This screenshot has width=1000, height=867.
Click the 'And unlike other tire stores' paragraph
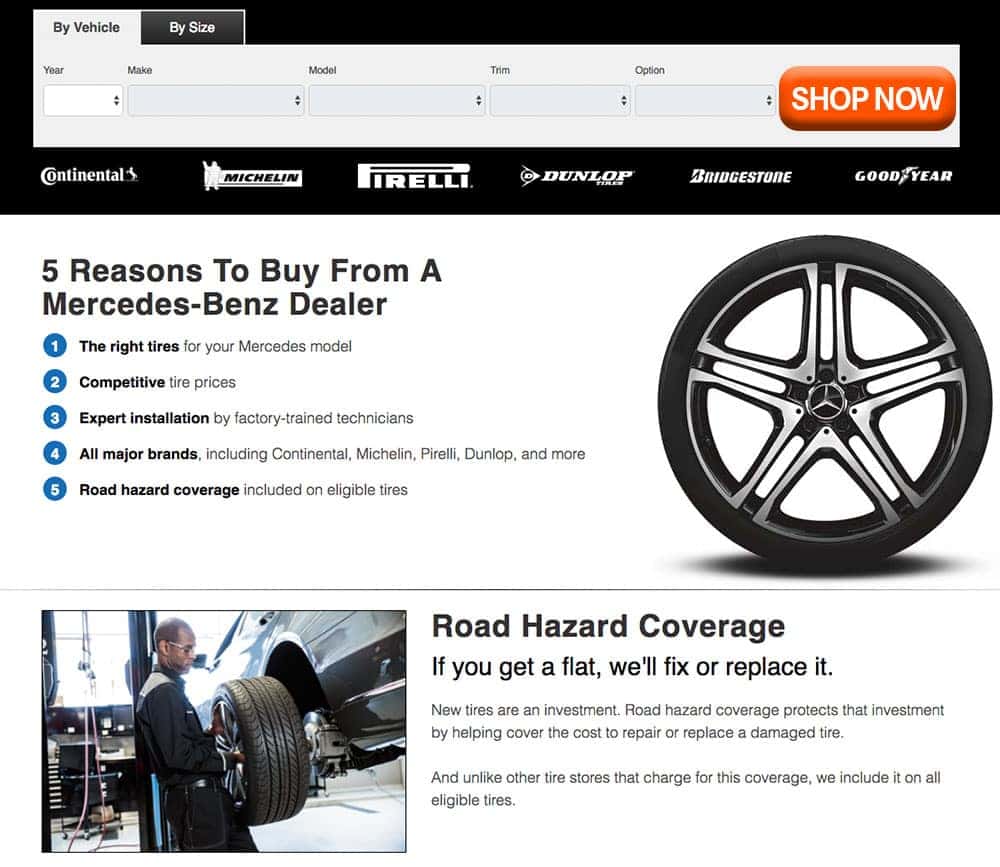686,789
